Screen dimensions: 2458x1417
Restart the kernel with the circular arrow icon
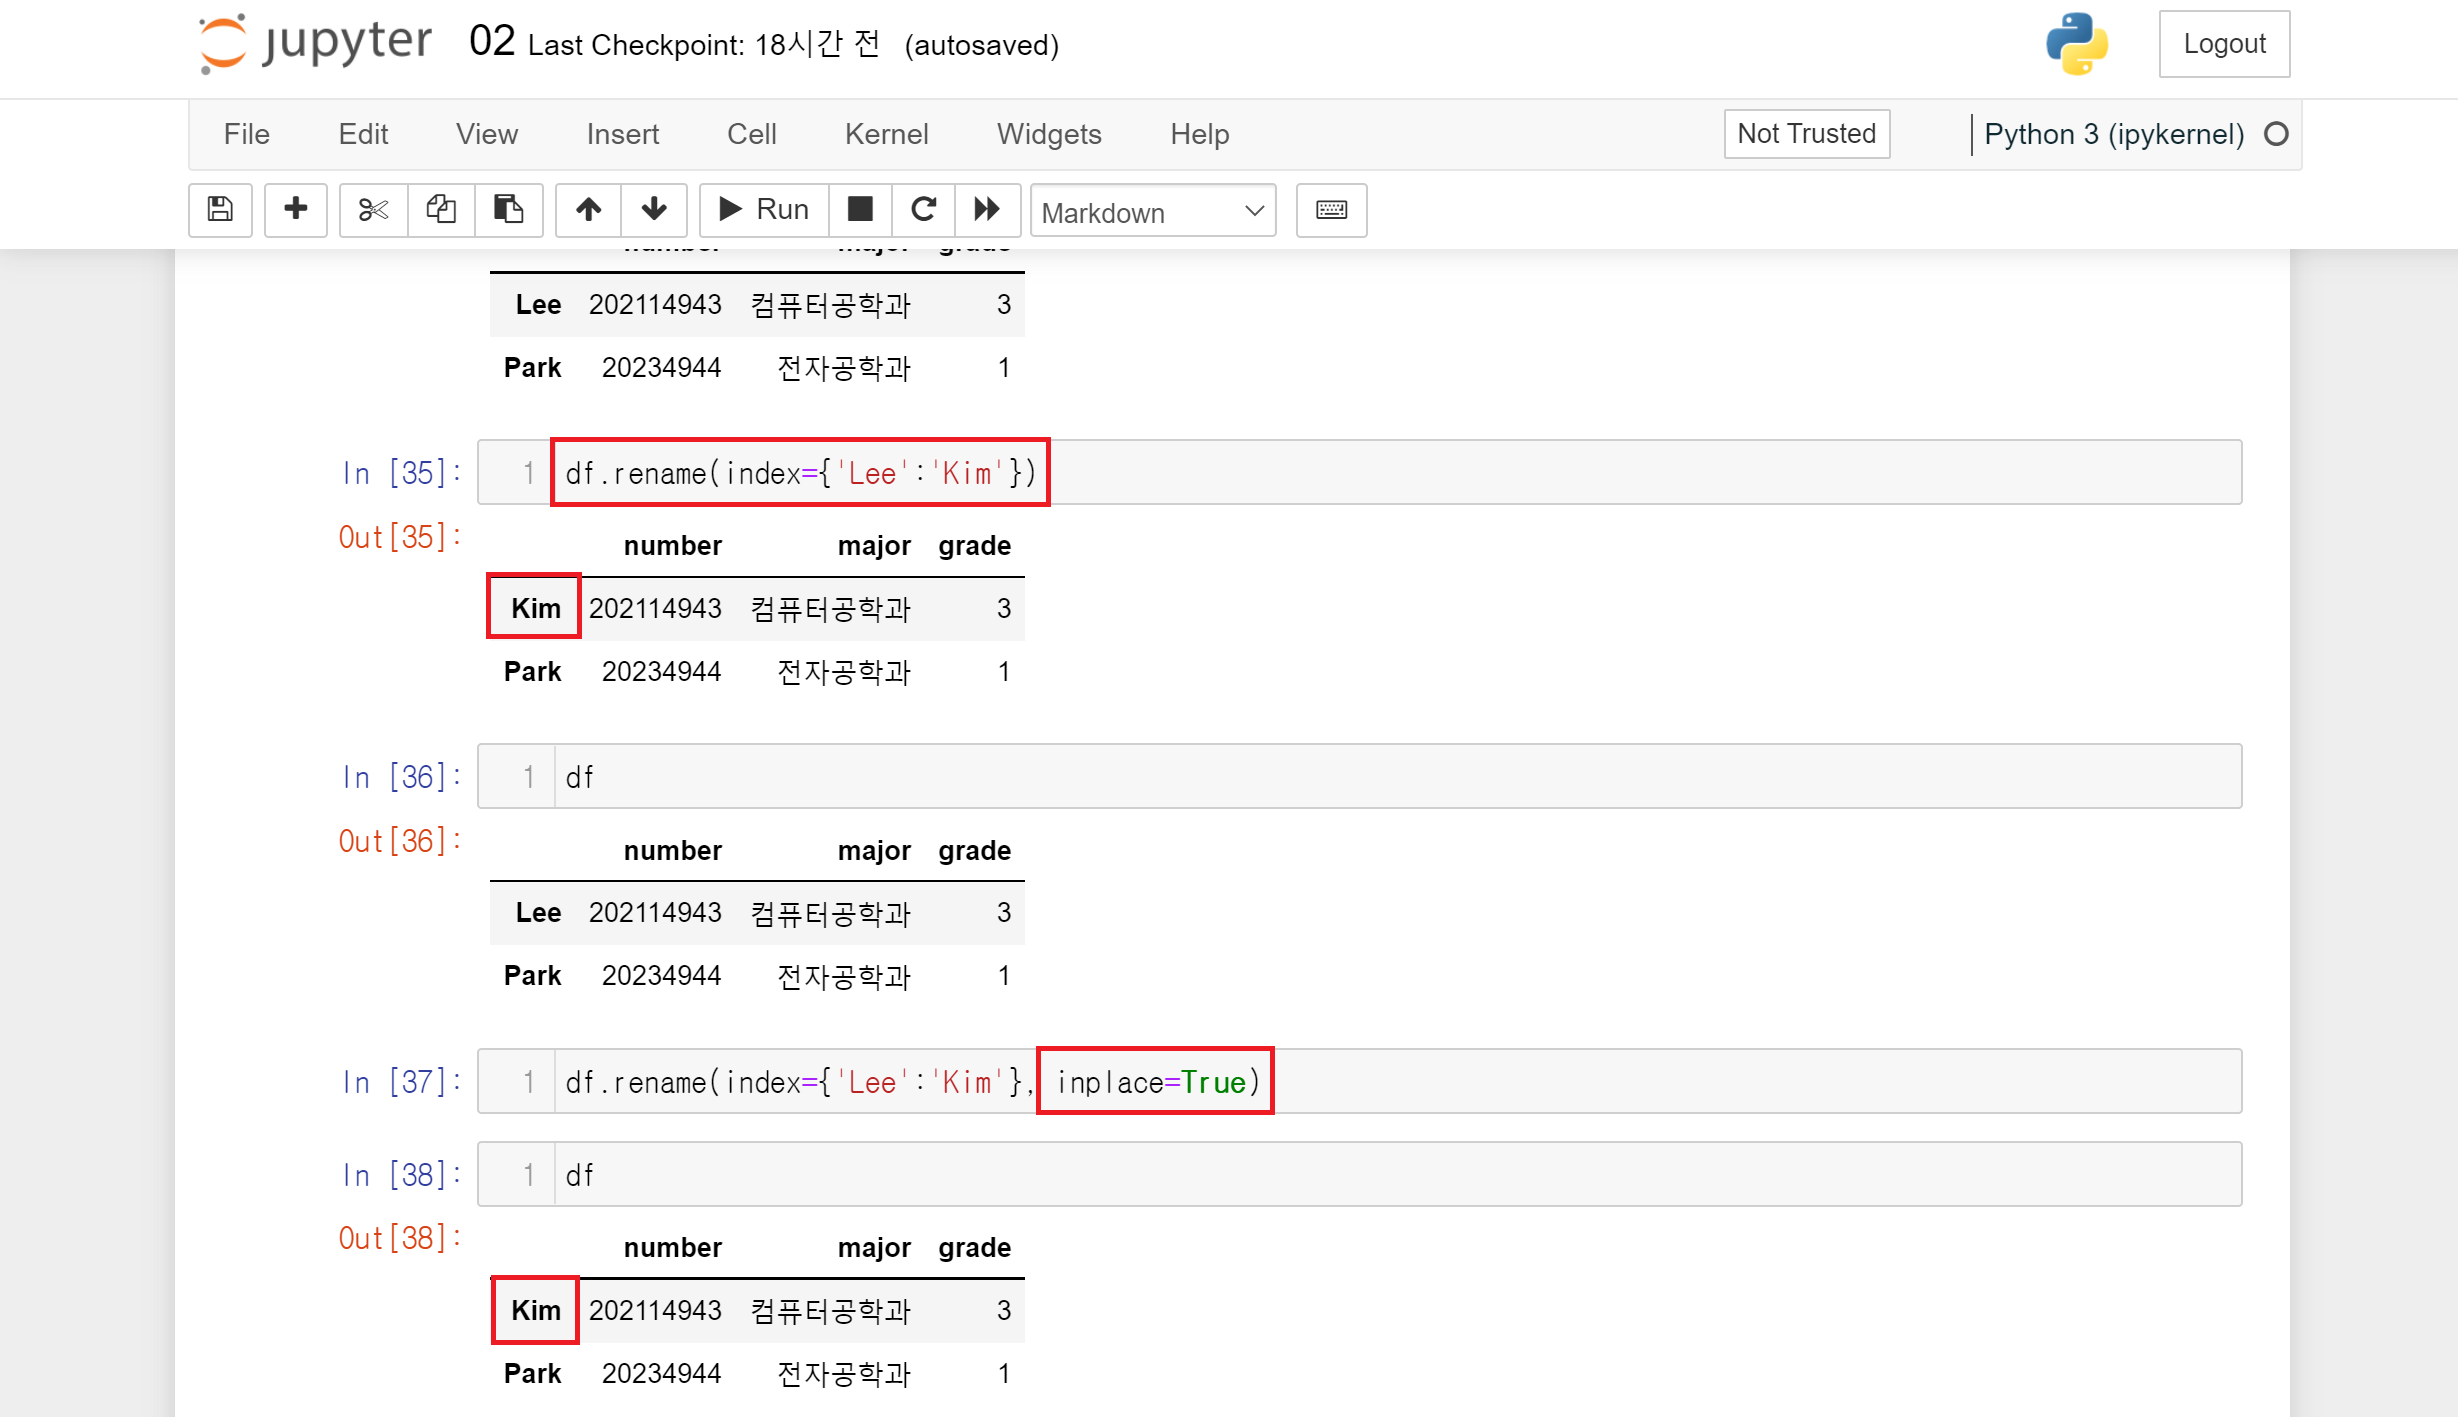click(x=923, y=210)
